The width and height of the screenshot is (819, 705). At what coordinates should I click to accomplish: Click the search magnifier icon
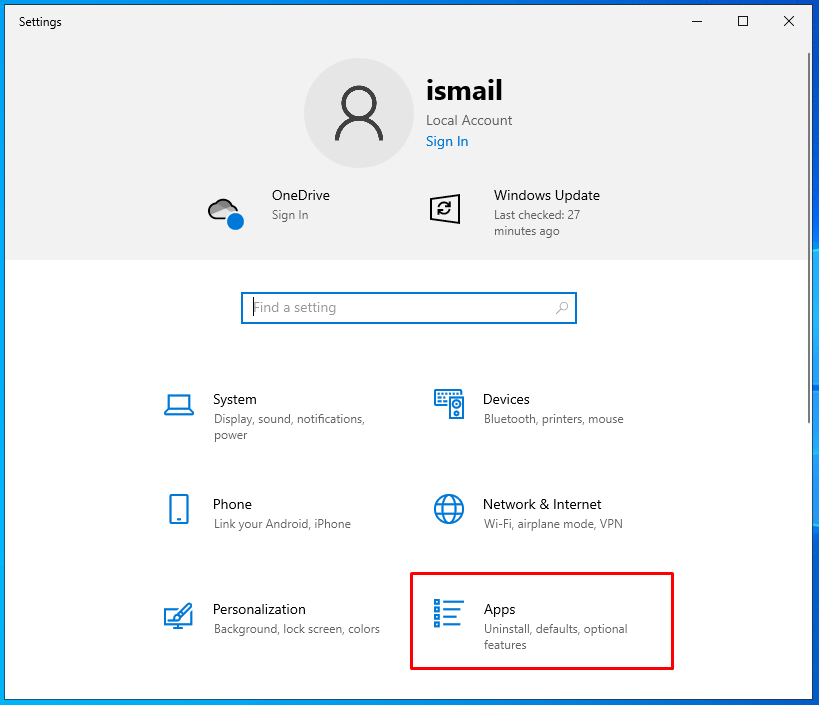pyautogui.click(x=562, y=308)
